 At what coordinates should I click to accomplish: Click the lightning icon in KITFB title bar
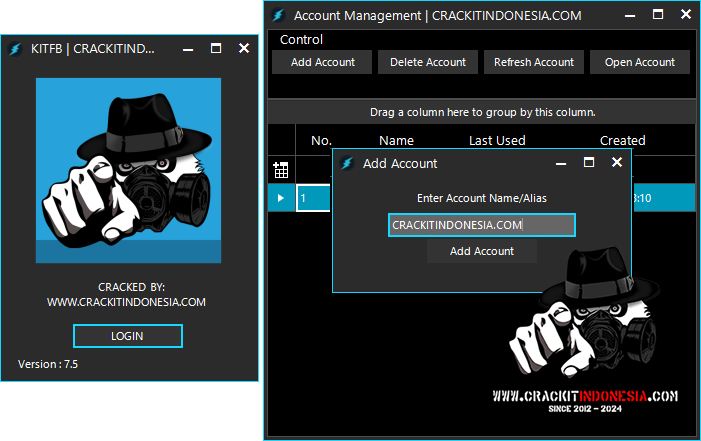tap(15, 49)
